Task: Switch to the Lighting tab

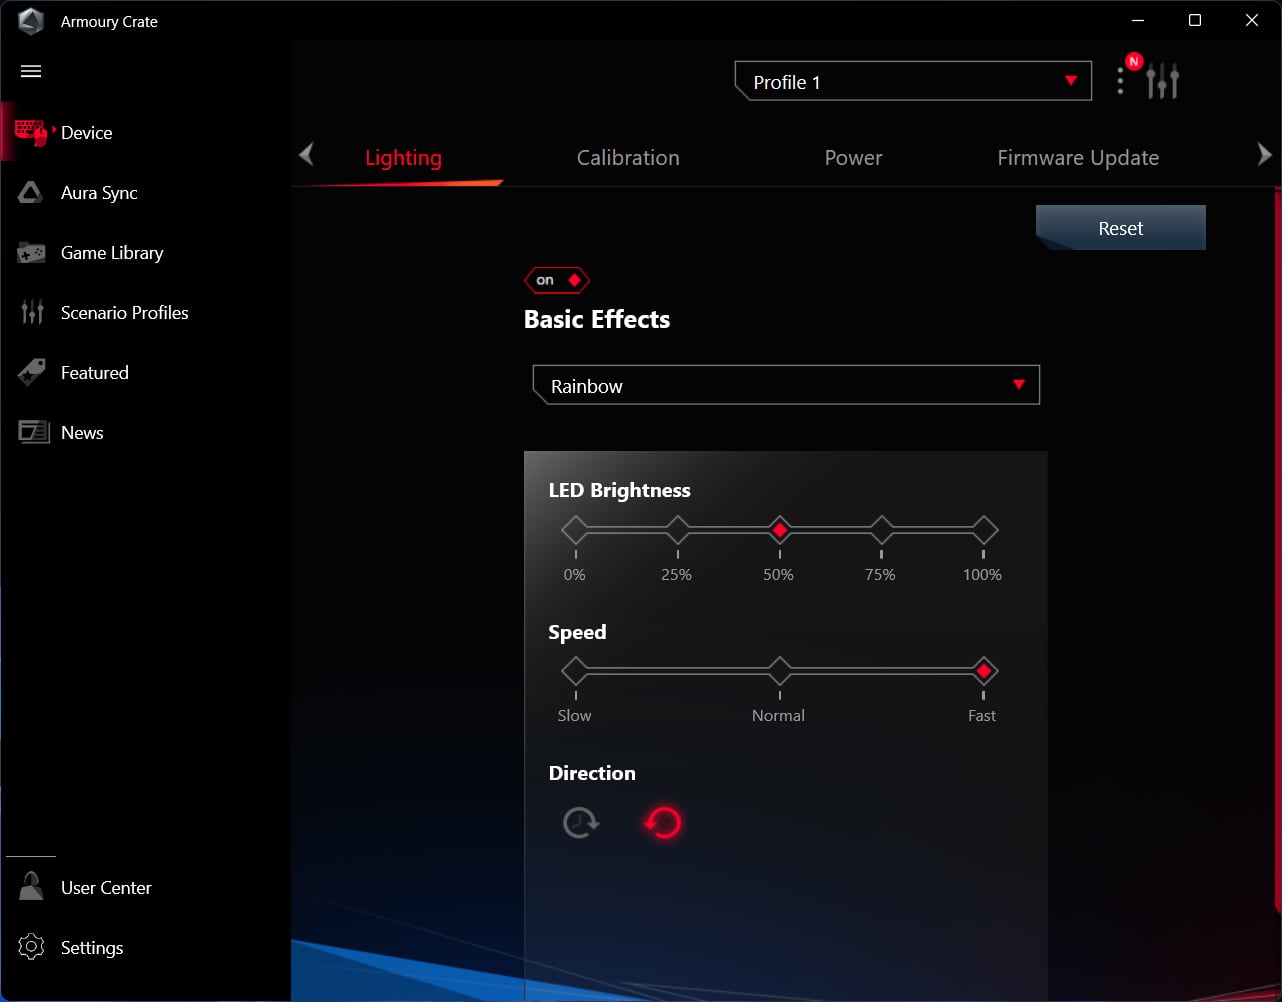Action: click(403, 158)
